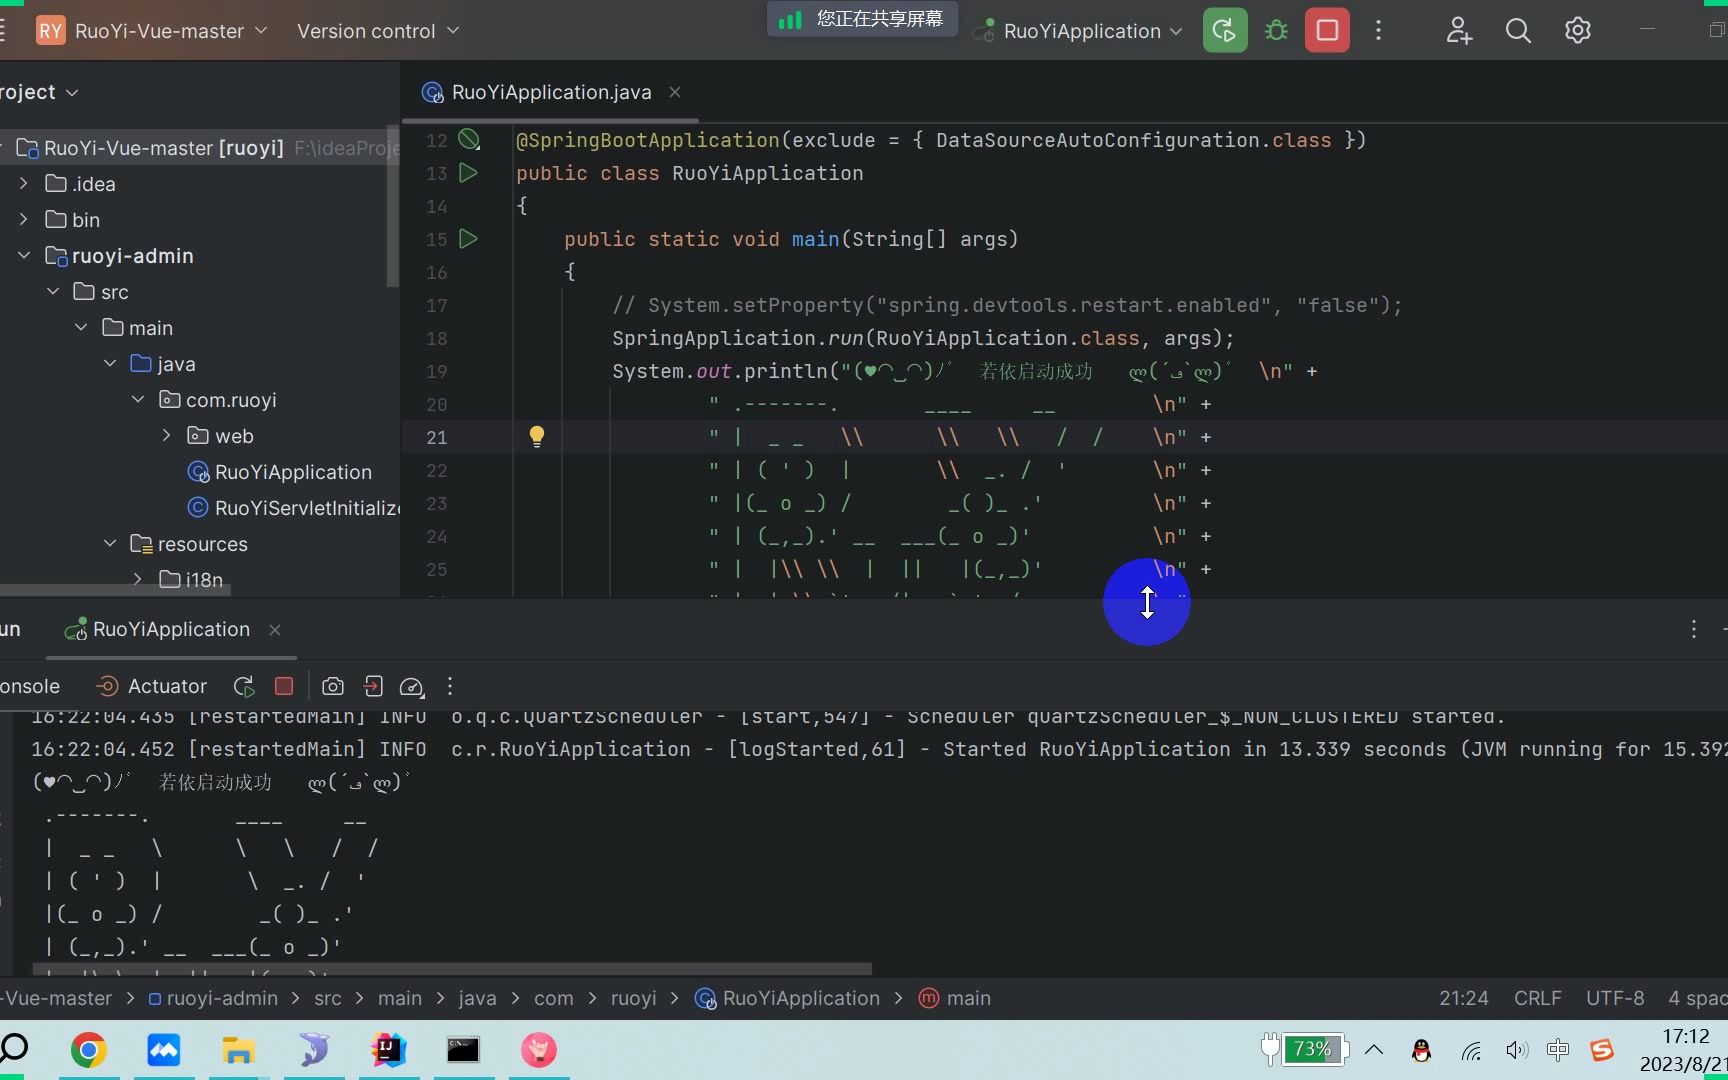Open File Explorer from the taskbar

[238, 1049]
